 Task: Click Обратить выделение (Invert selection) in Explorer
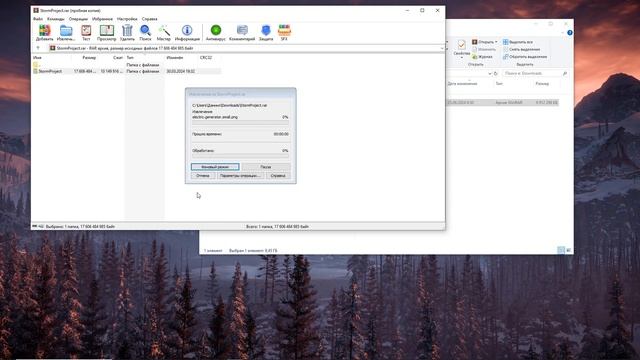[x=525, y=57]
